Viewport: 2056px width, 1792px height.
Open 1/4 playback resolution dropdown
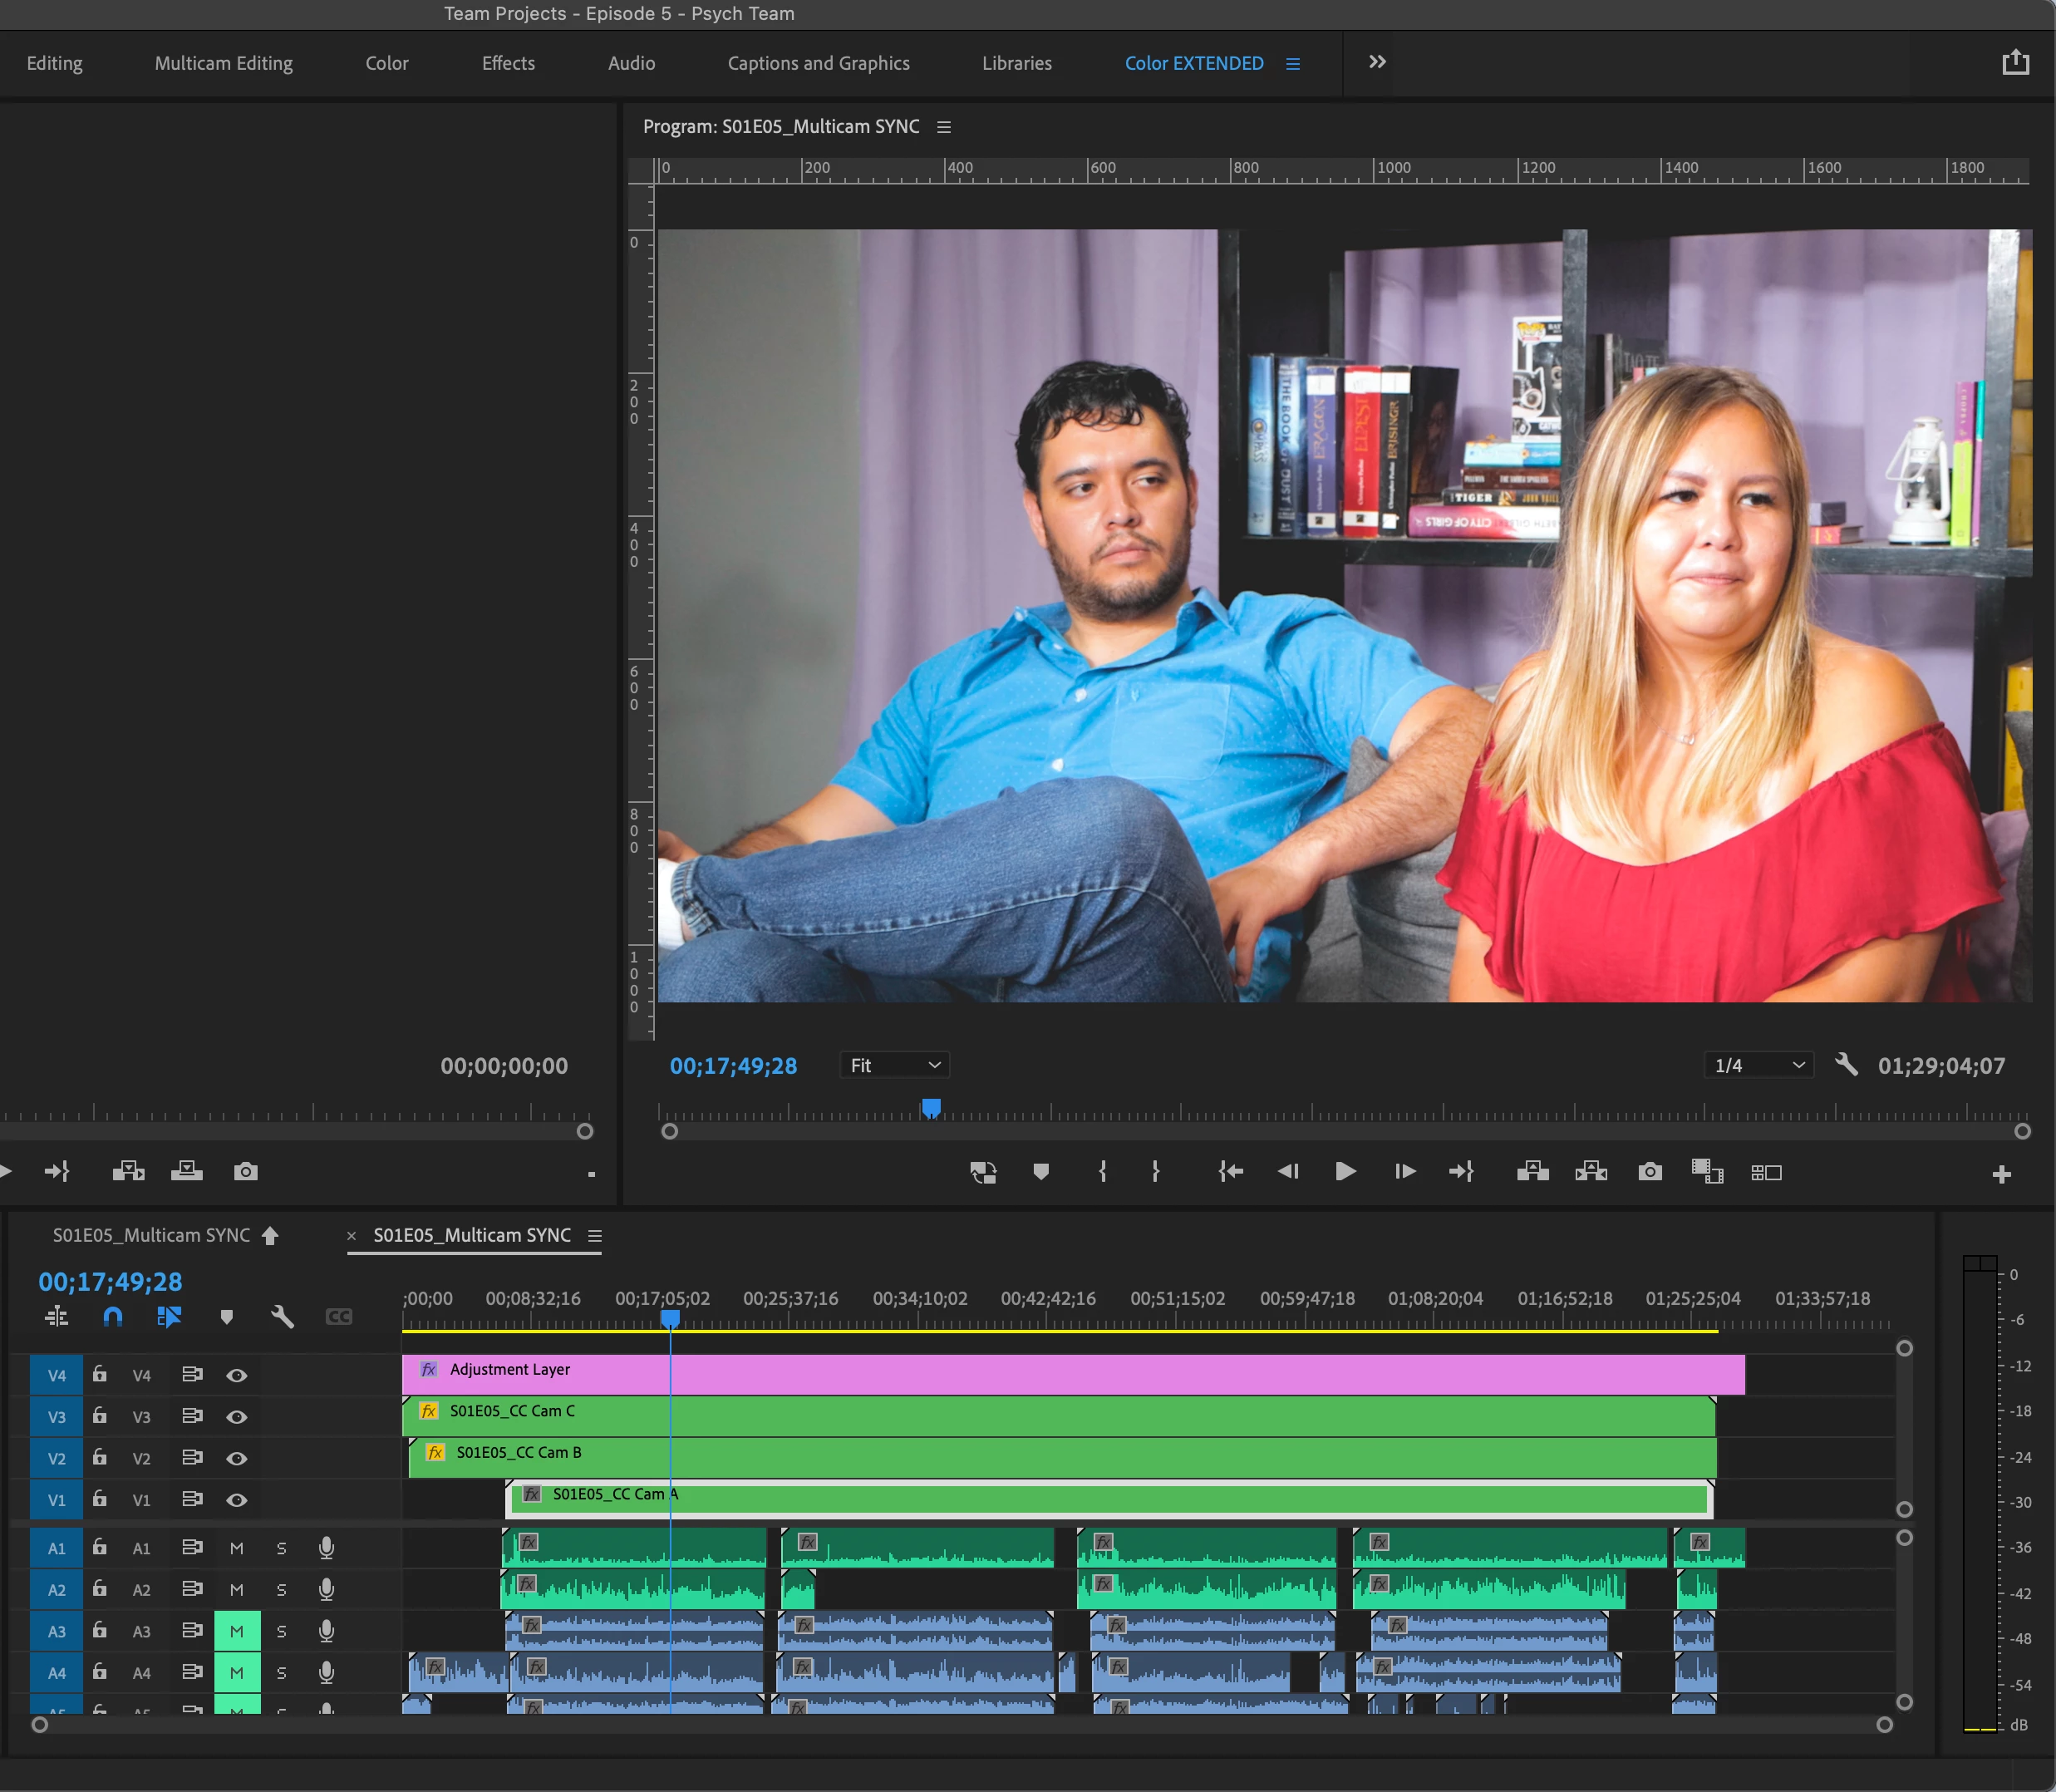tap(1758, 1065)
